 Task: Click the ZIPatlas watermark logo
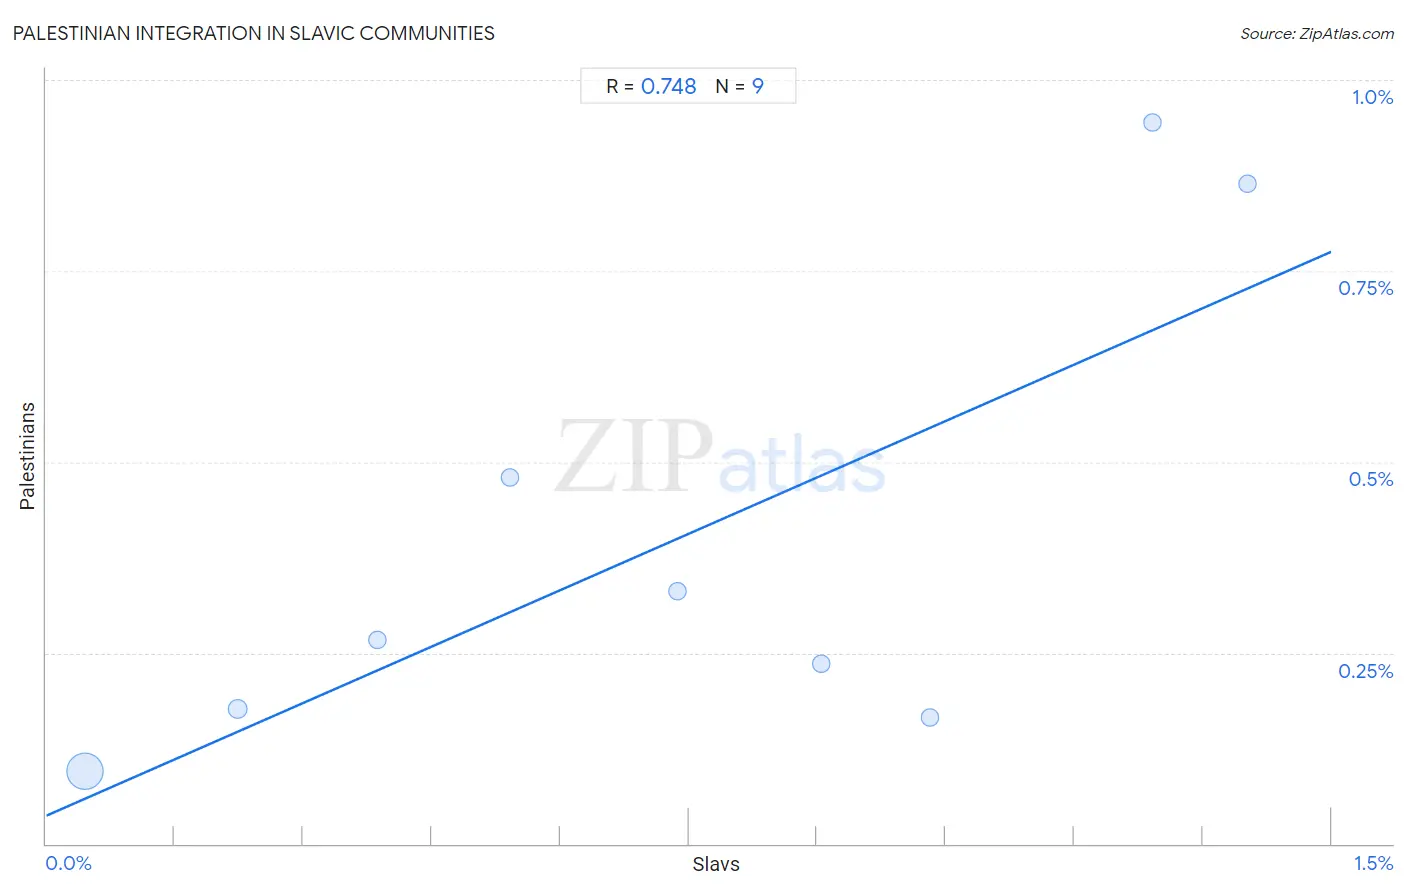pos(720,457)
